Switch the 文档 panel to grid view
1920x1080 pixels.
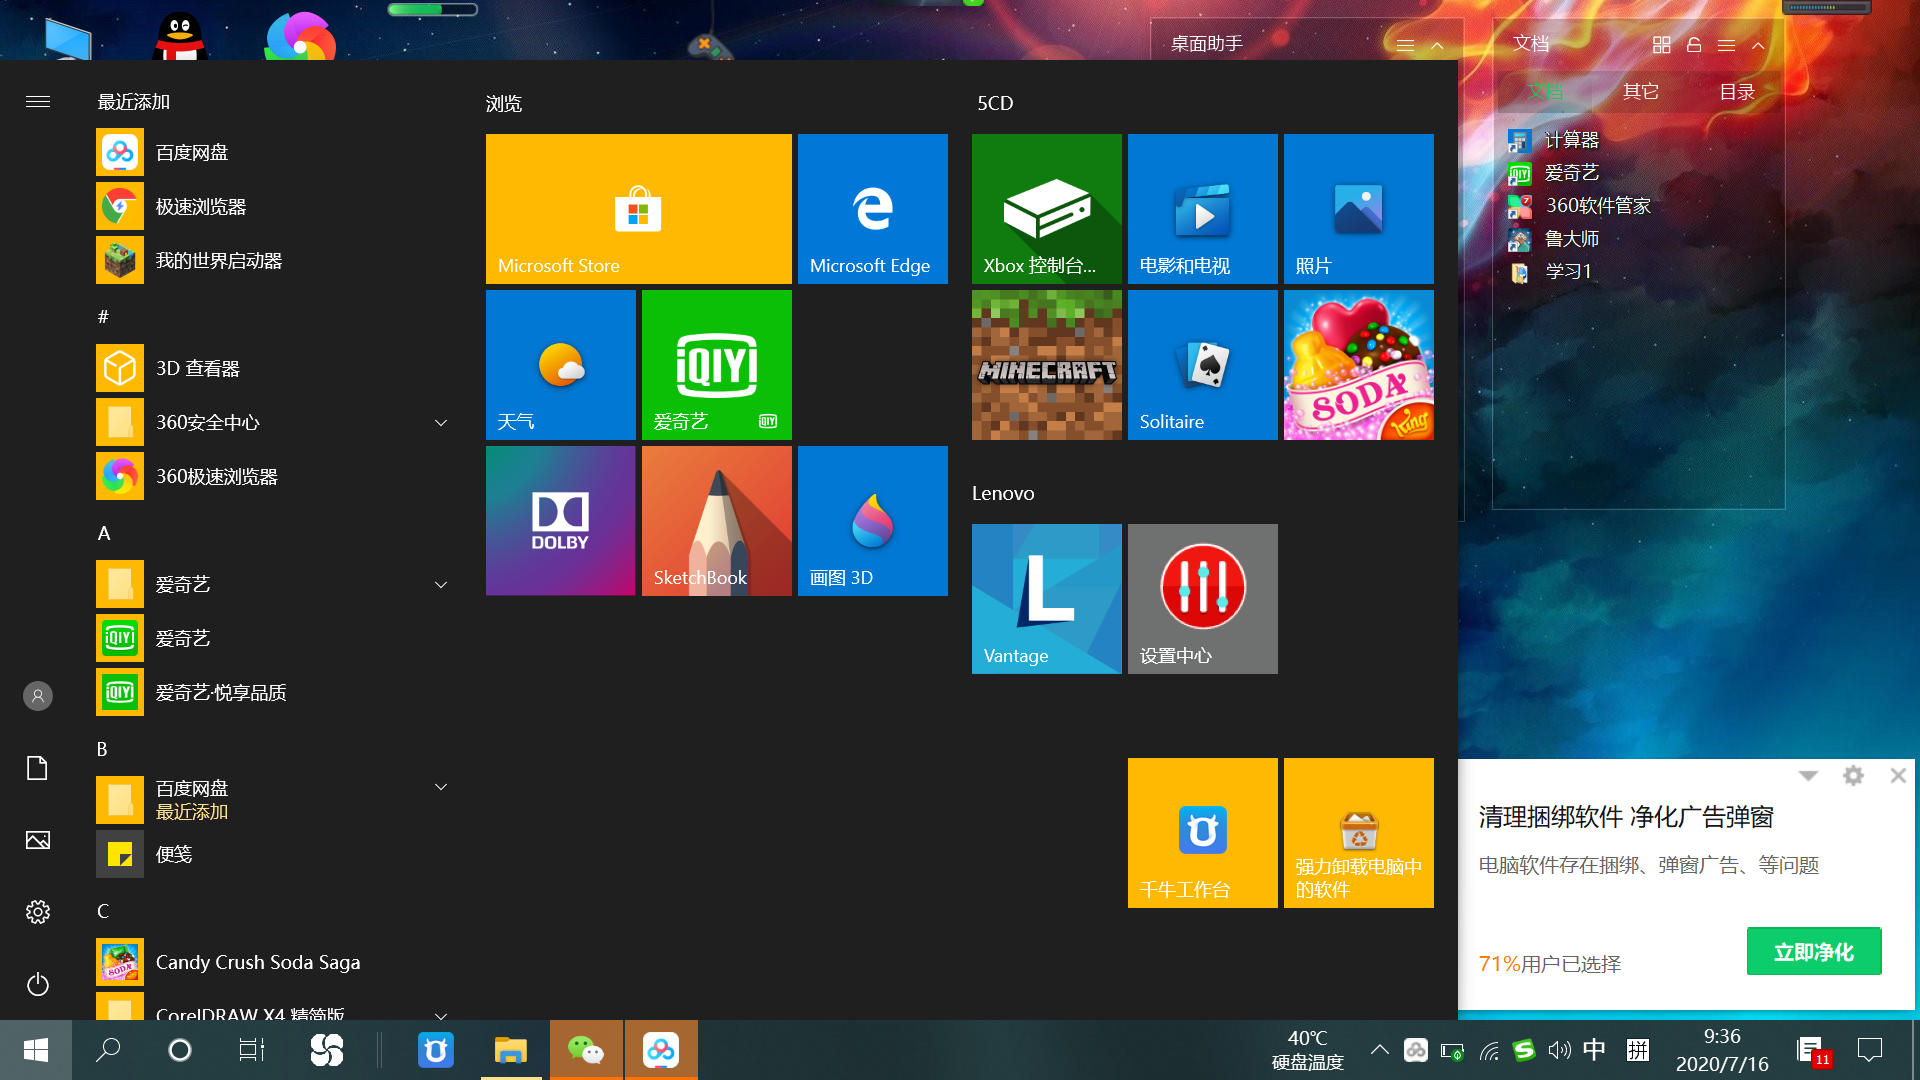1662,45
